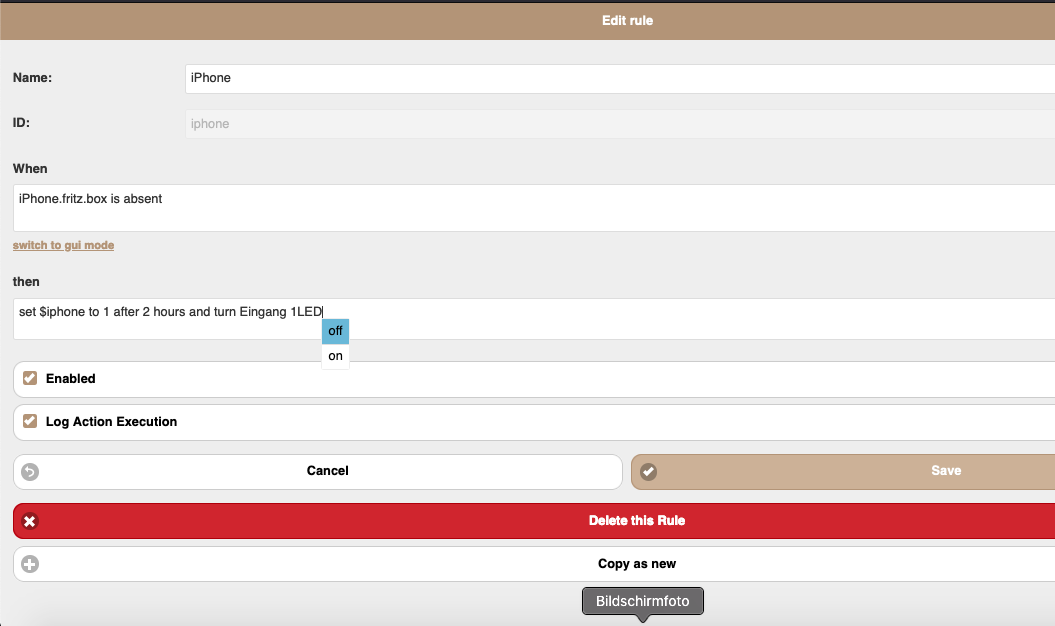
Task: Click the Cancel button label
Action: pos(328,471)
